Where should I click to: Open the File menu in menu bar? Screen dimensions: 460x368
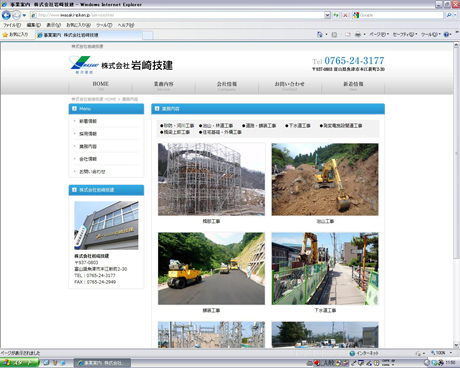point(12,25)
